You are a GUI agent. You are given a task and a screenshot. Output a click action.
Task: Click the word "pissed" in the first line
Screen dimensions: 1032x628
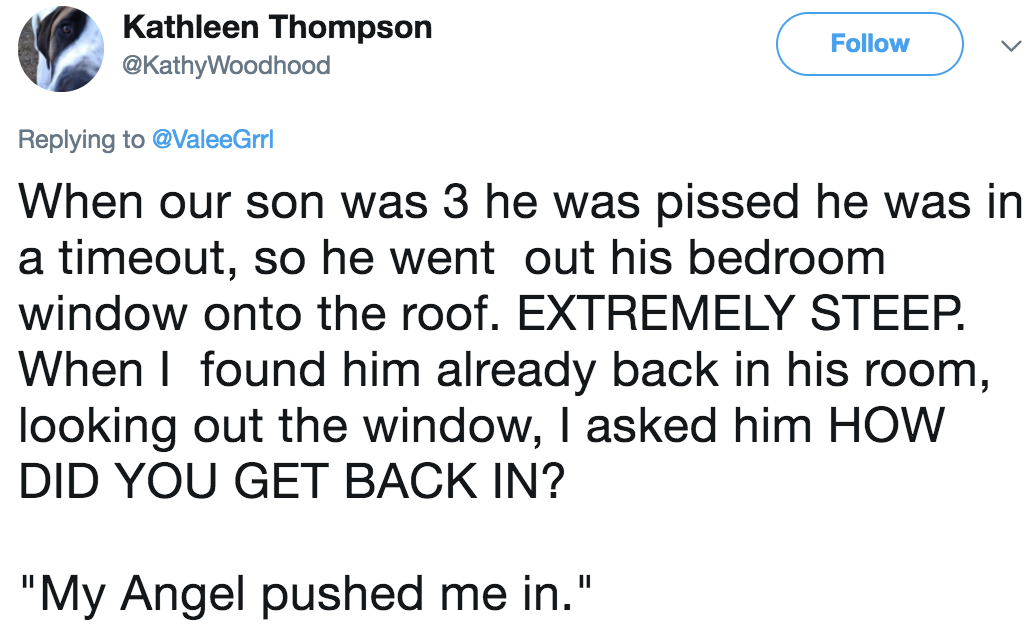(728, 201)
